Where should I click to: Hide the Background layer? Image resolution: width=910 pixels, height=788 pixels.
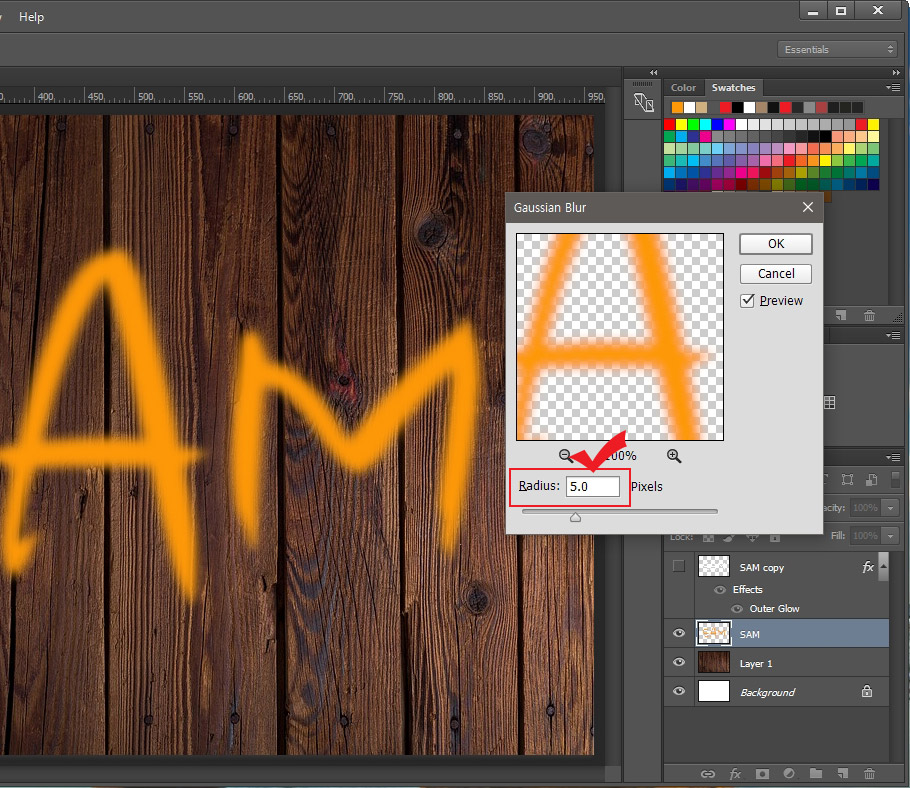678,691
